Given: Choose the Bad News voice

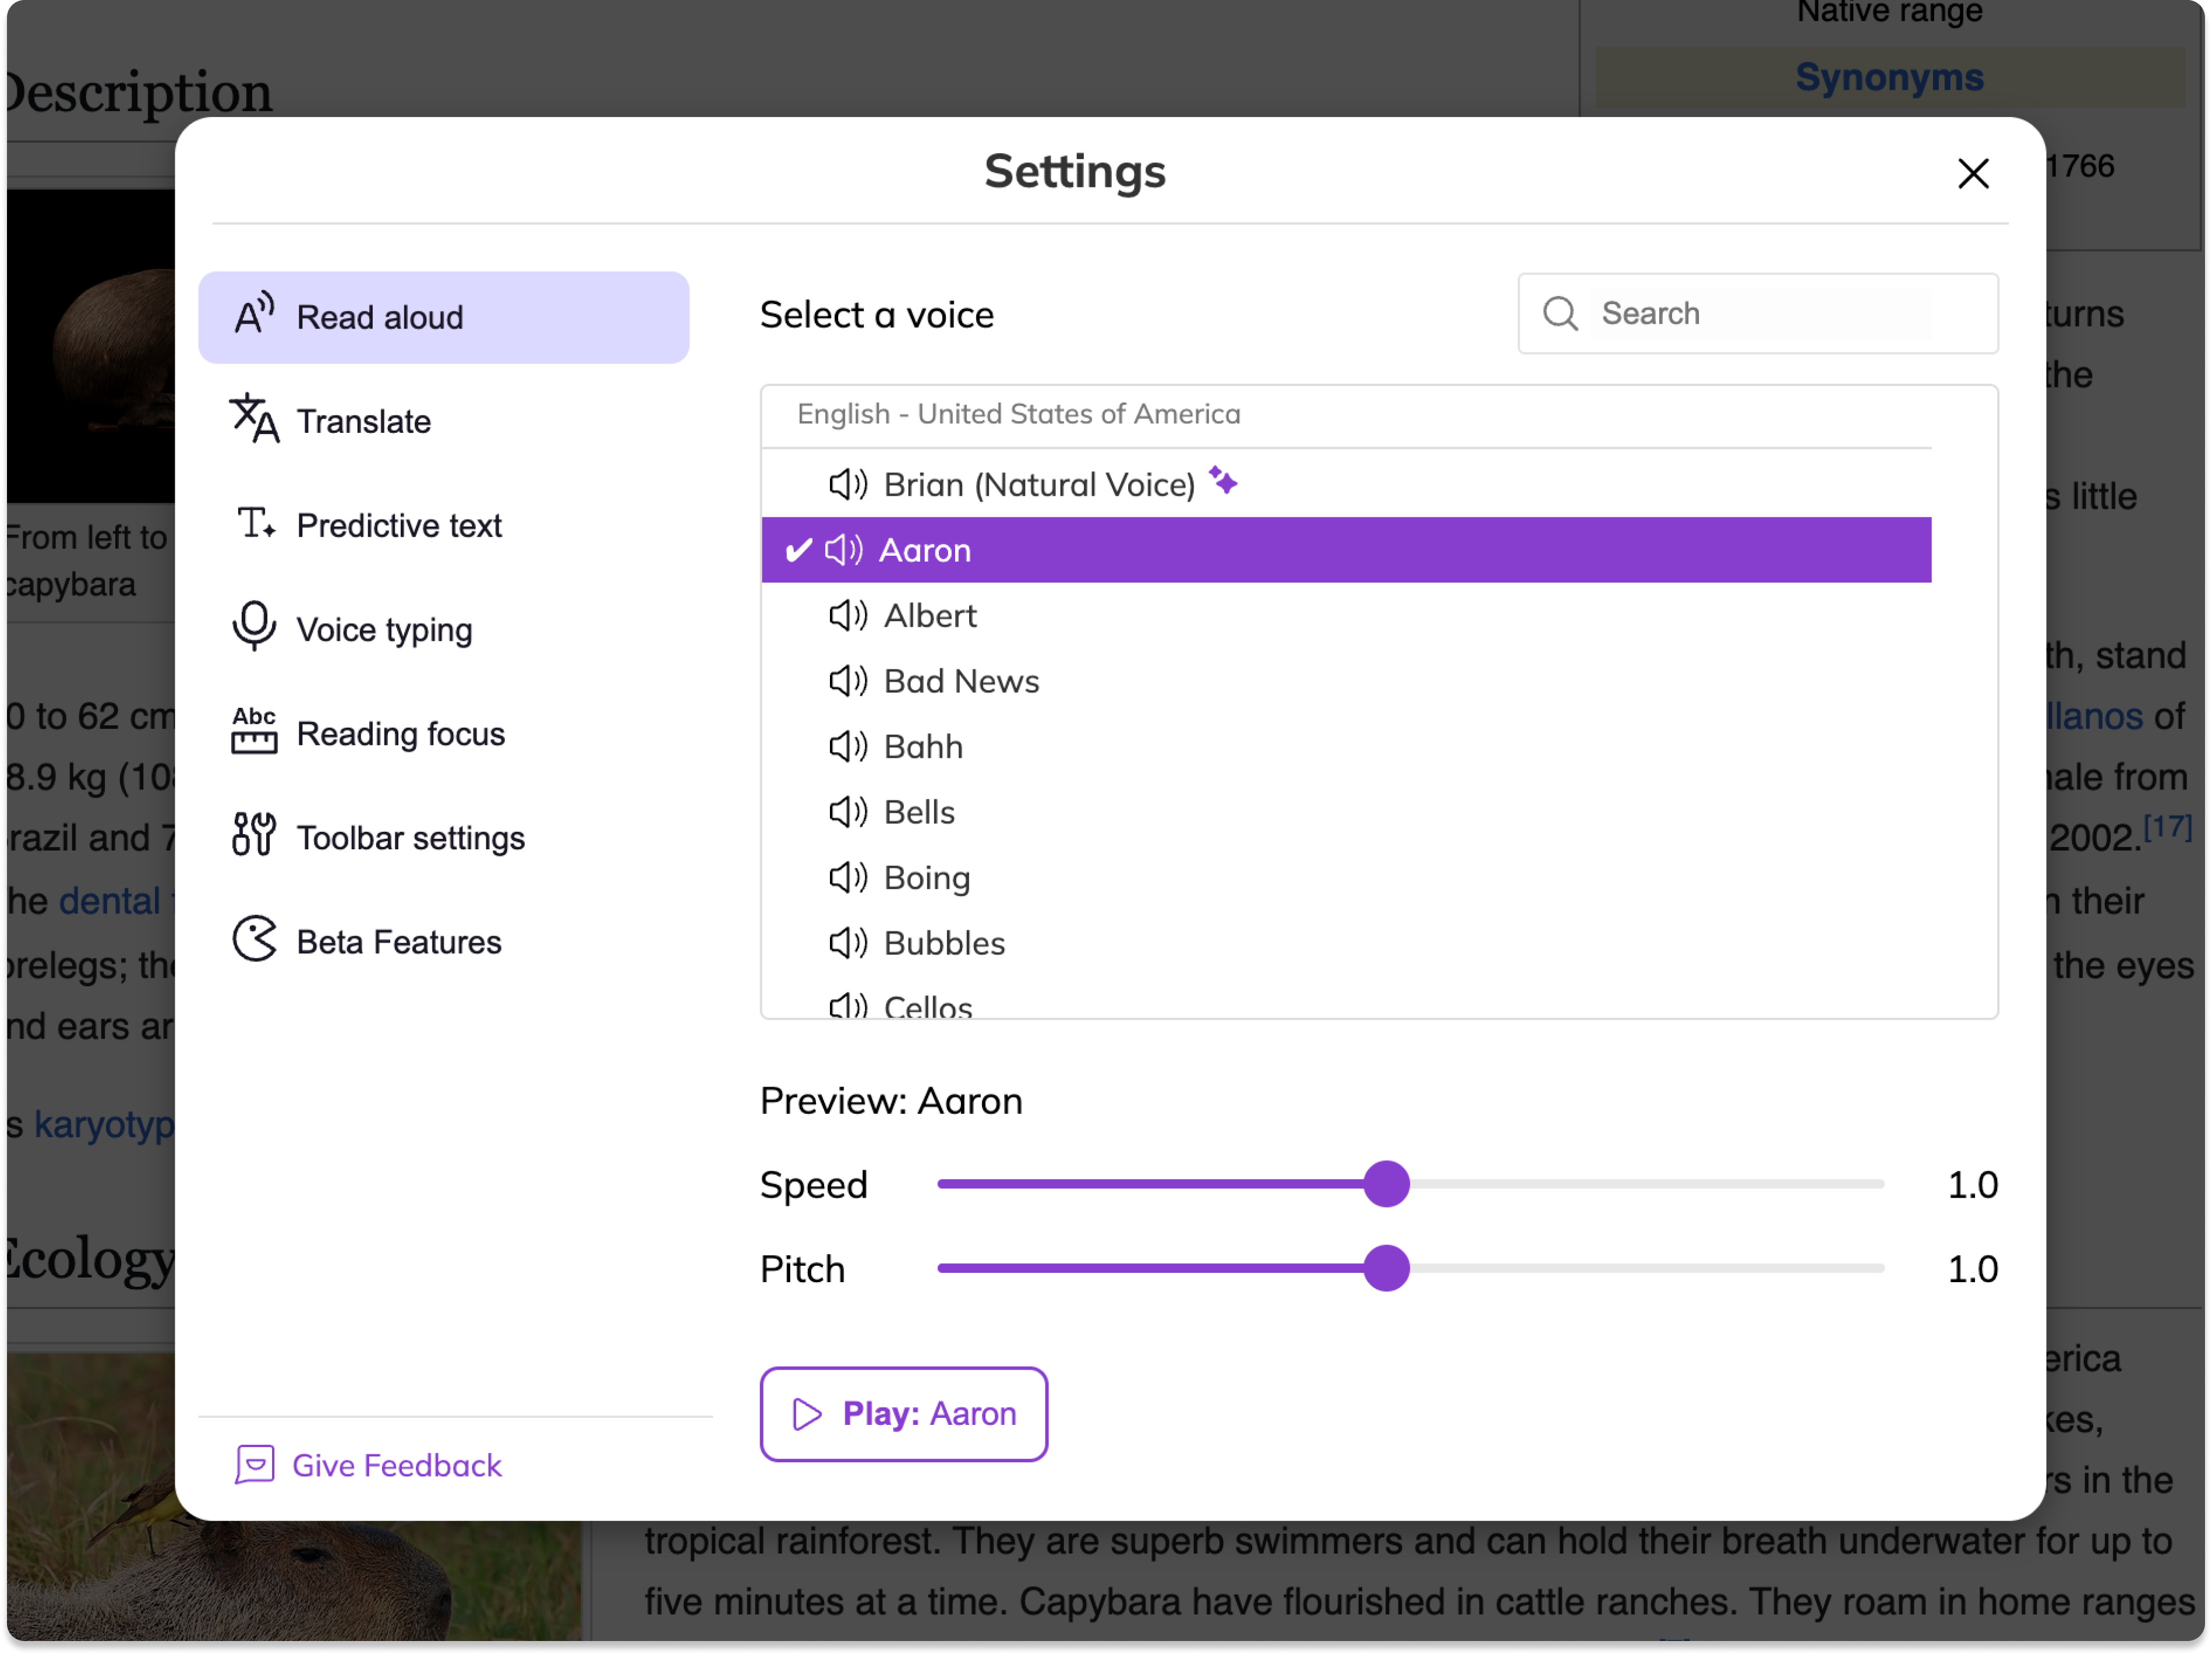Looking at the screenshot, I should 1346,680.
